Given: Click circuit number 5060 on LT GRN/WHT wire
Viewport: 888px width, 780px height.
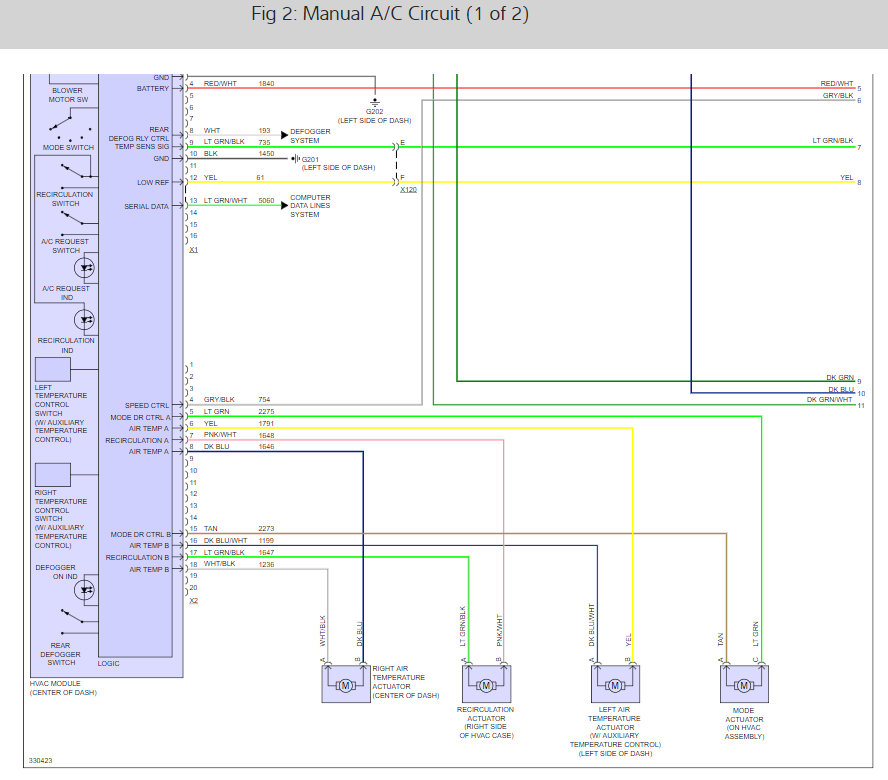Looking at the screenshot, I should [x=266, y=201].
